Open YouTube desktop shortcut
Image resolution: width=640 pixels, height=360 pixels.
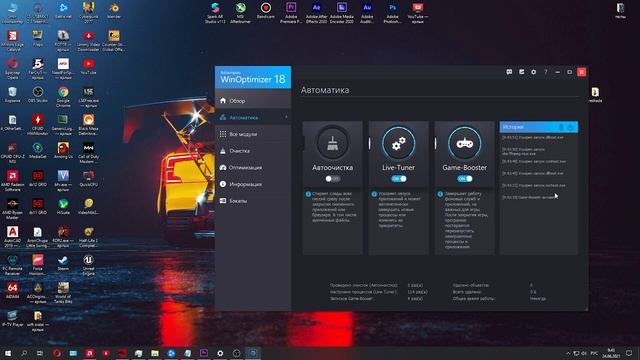coord(88,67)
